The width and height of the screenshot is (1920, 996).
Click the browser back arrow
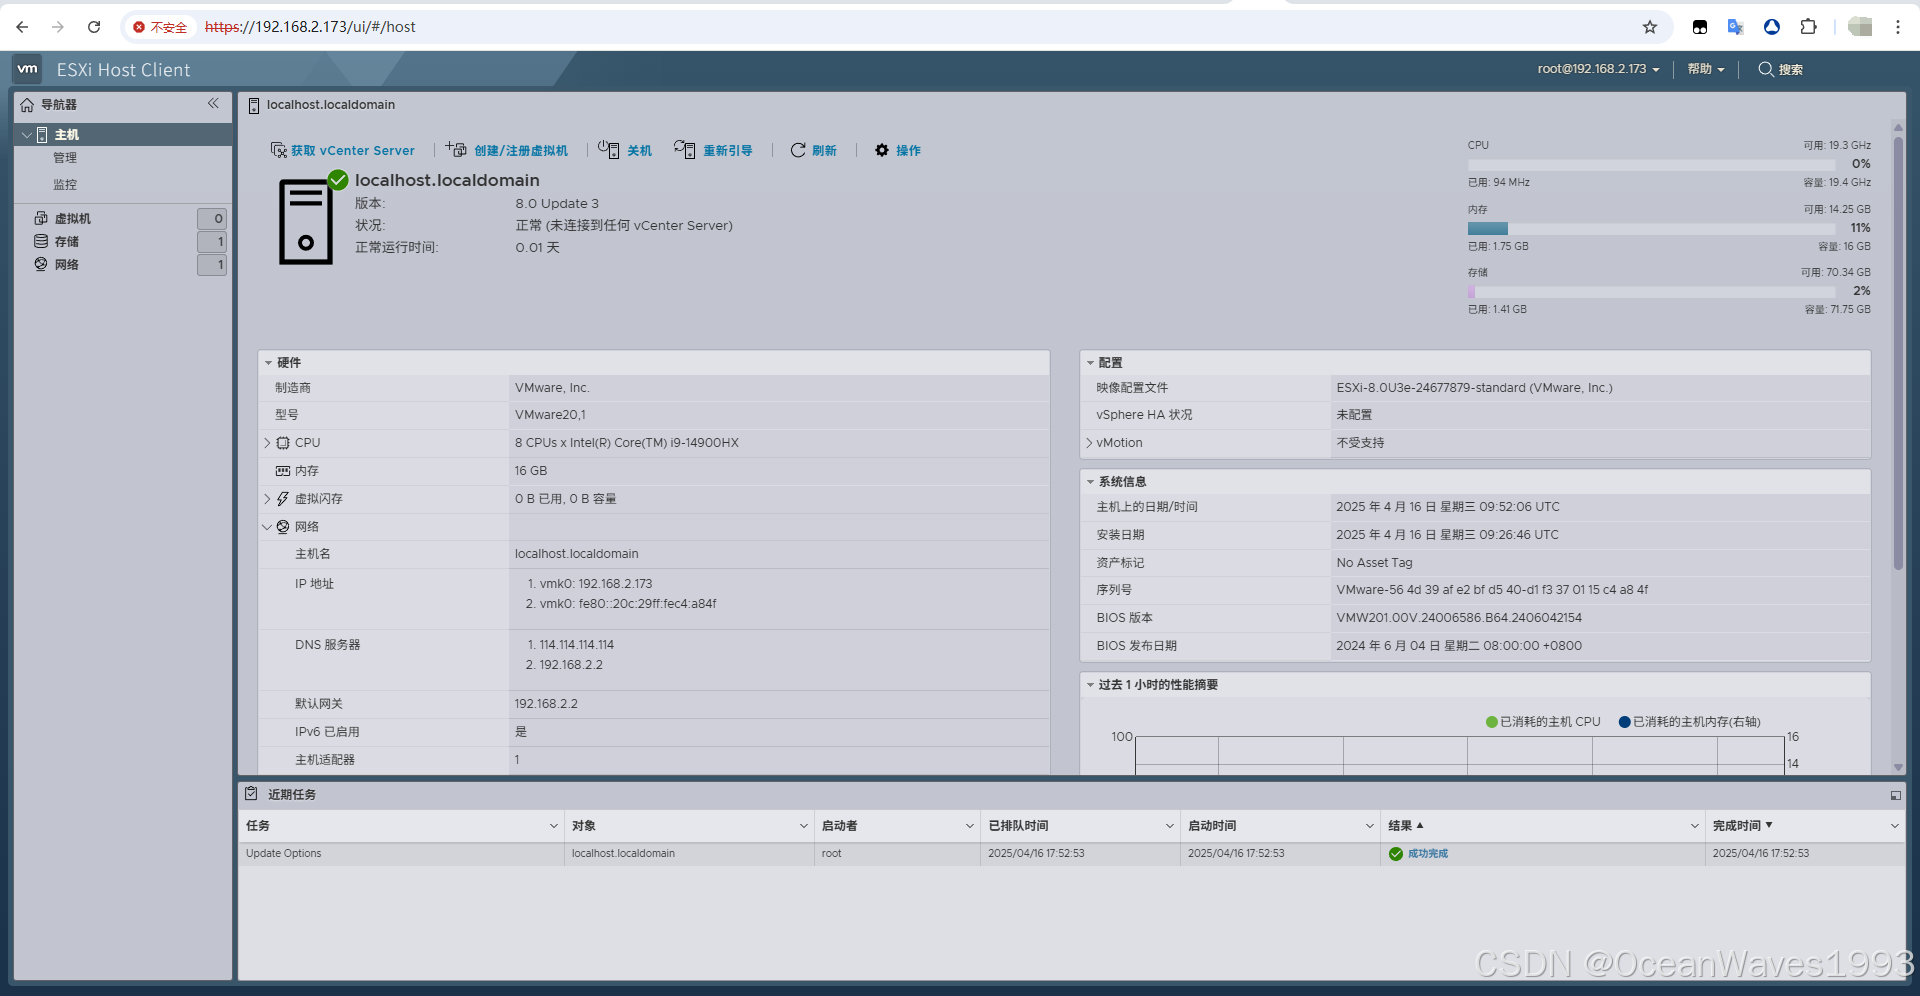pyautogui.click(x=22, y=27)
